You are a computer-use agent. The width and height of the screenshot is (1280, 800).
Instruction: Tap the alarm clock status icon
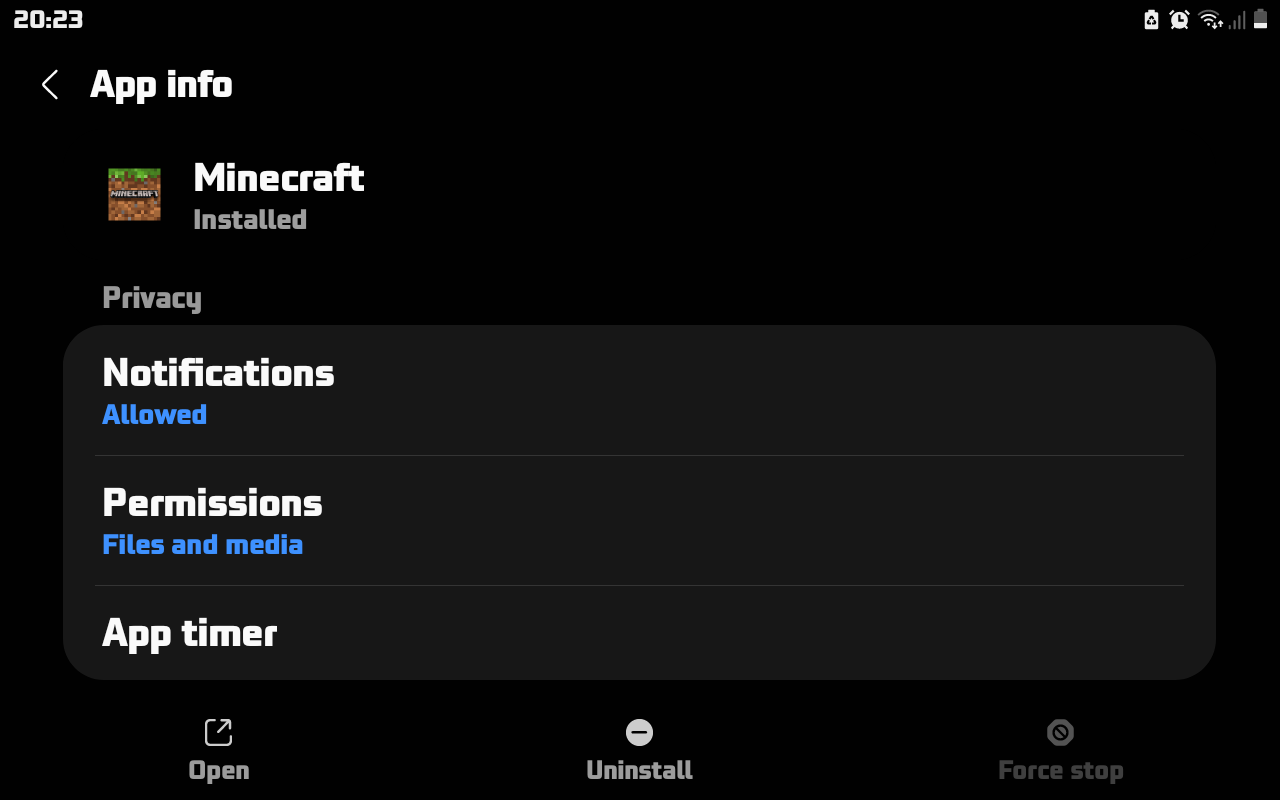(x=1180, y=20)
